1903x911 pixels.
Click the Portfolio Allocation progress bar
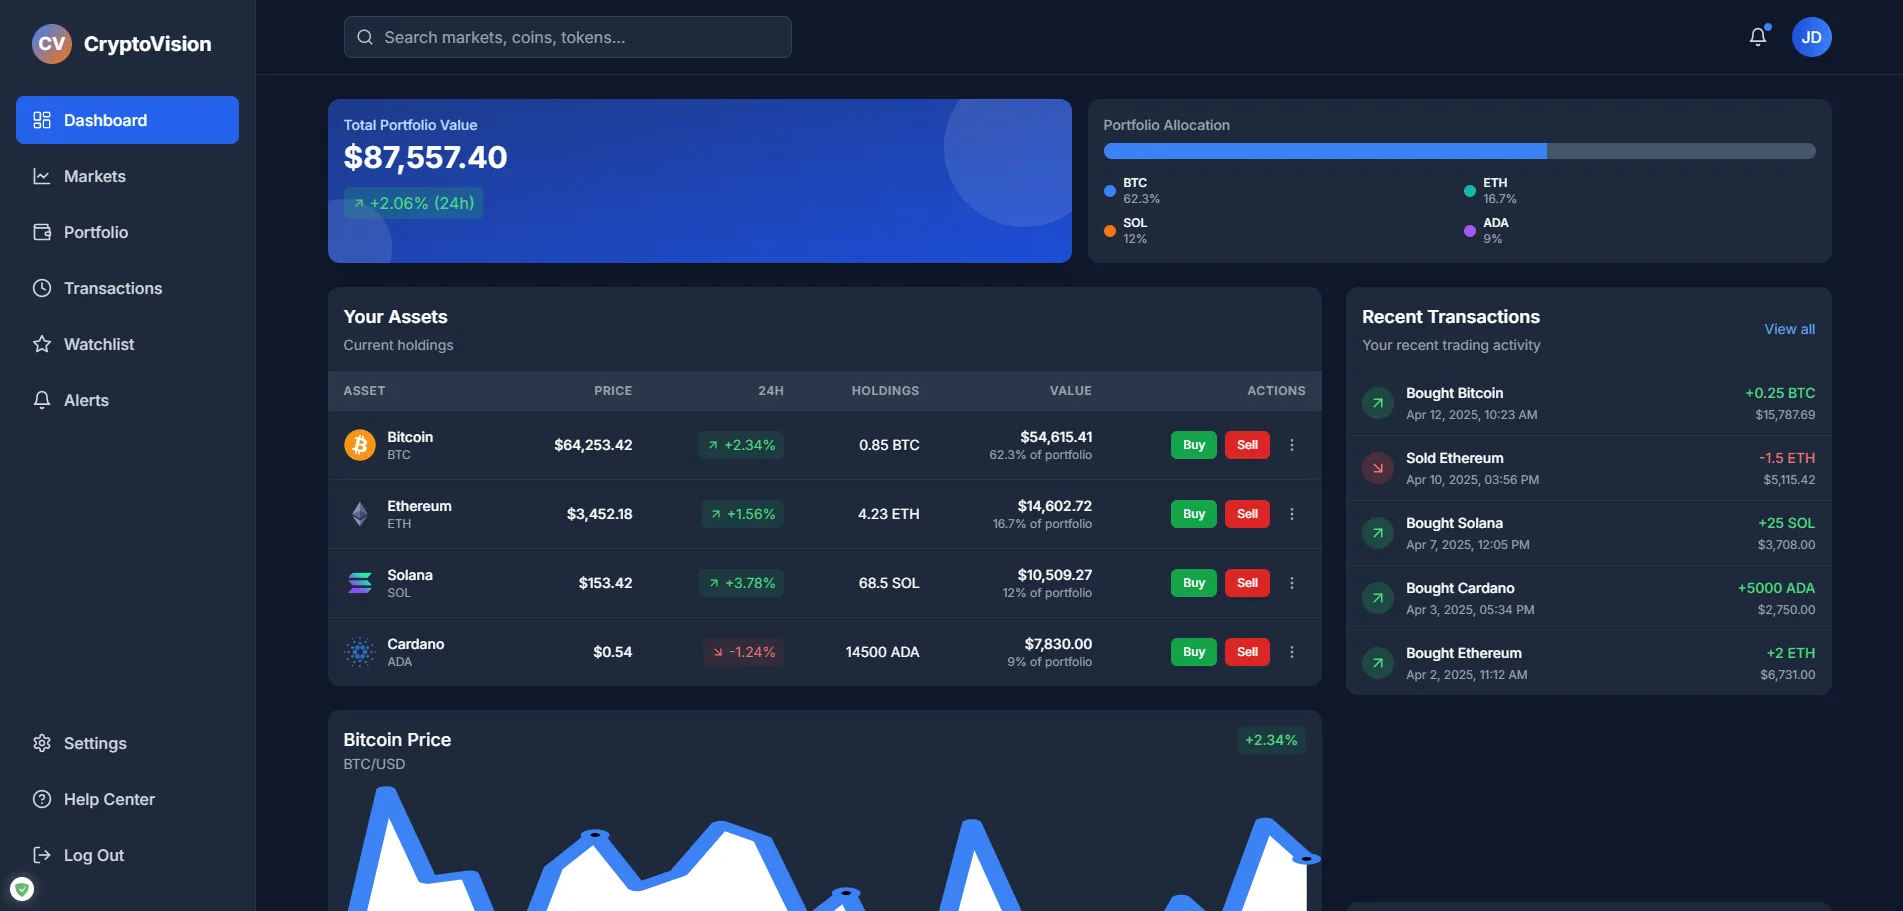[1459, 150]
